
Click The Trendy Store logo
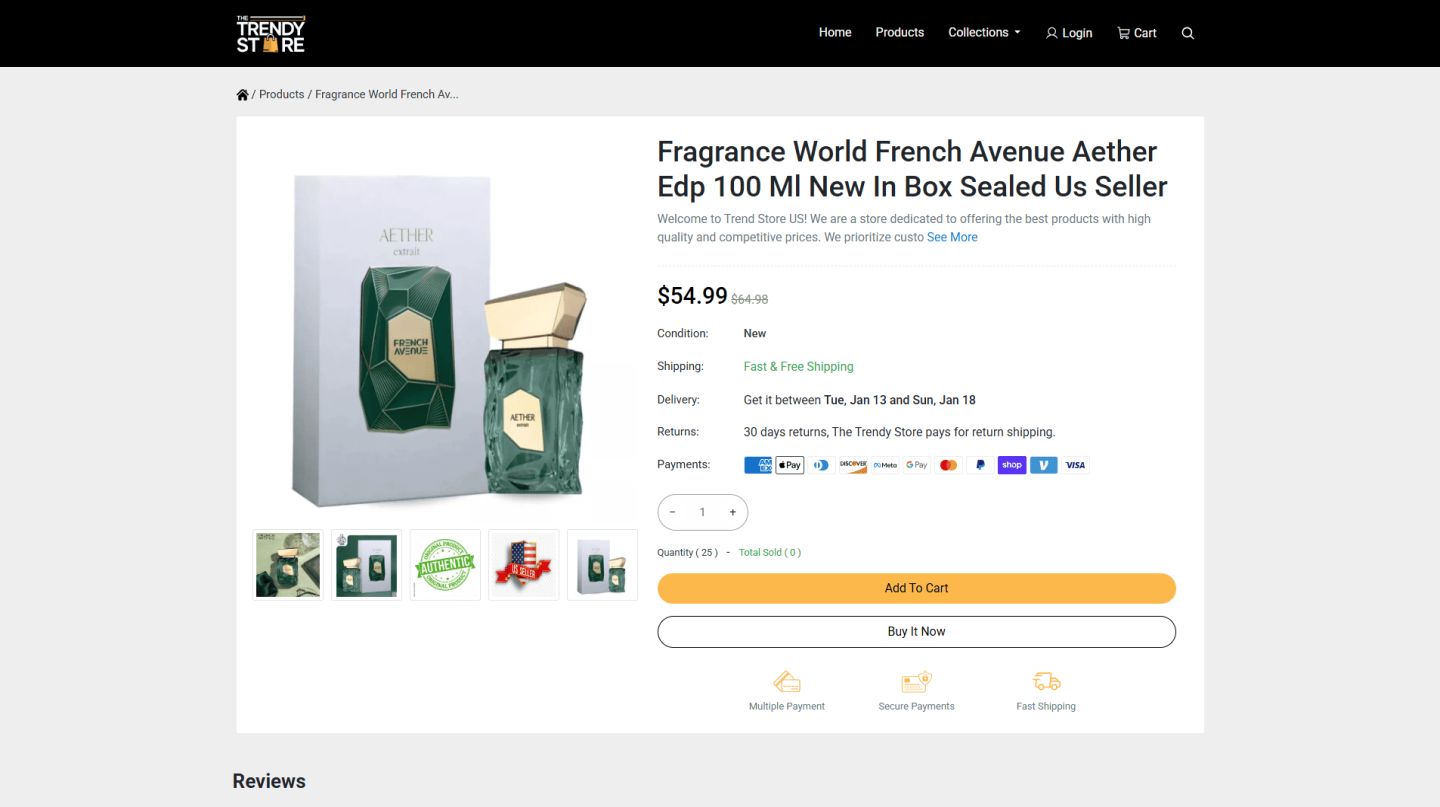(x=271, y=33)
